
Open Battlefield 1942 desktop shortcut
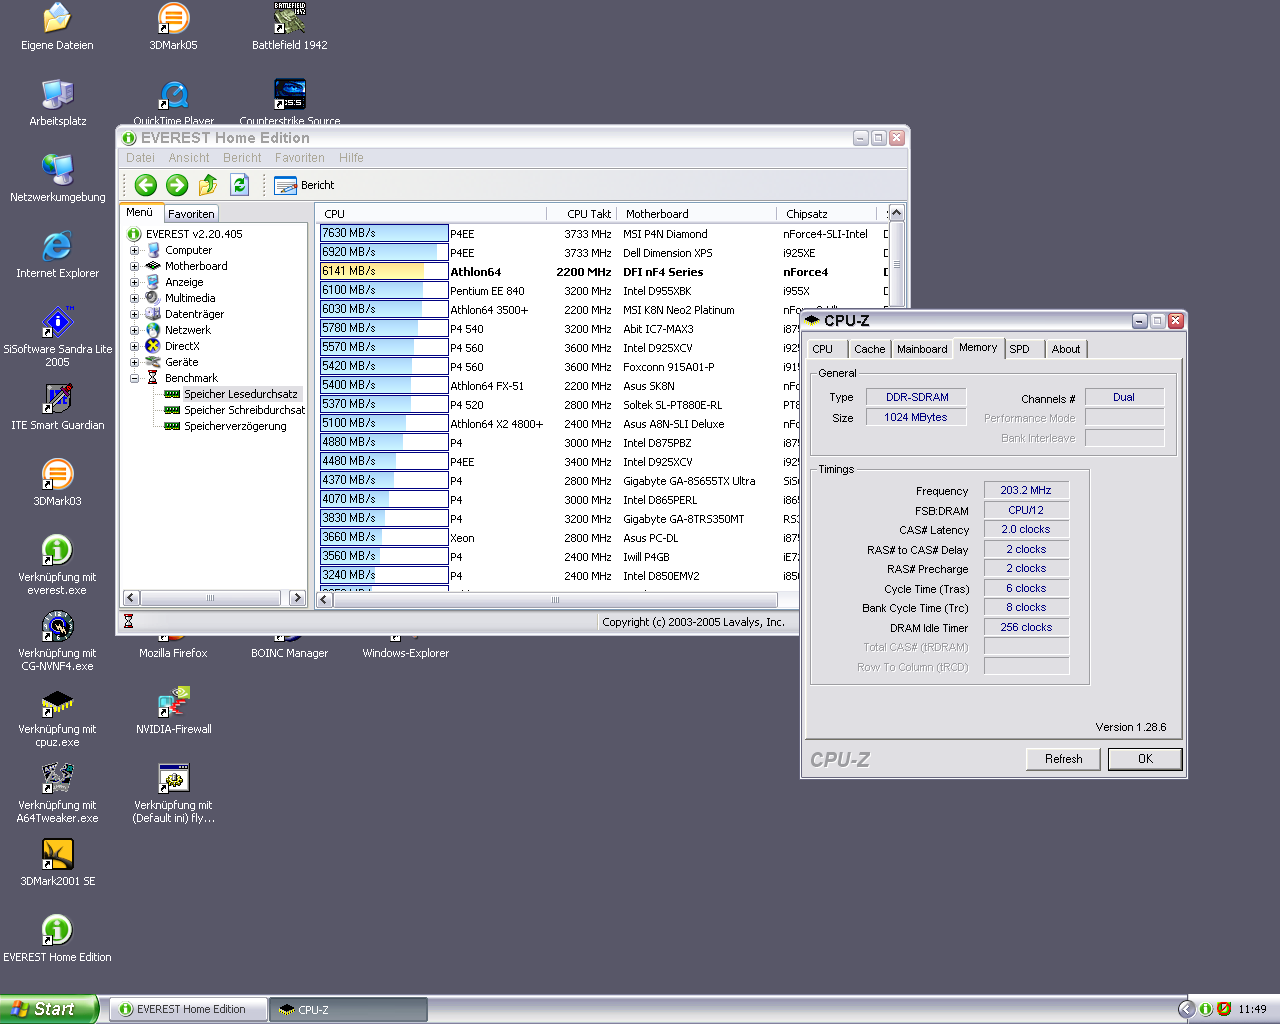click(289, 20)
